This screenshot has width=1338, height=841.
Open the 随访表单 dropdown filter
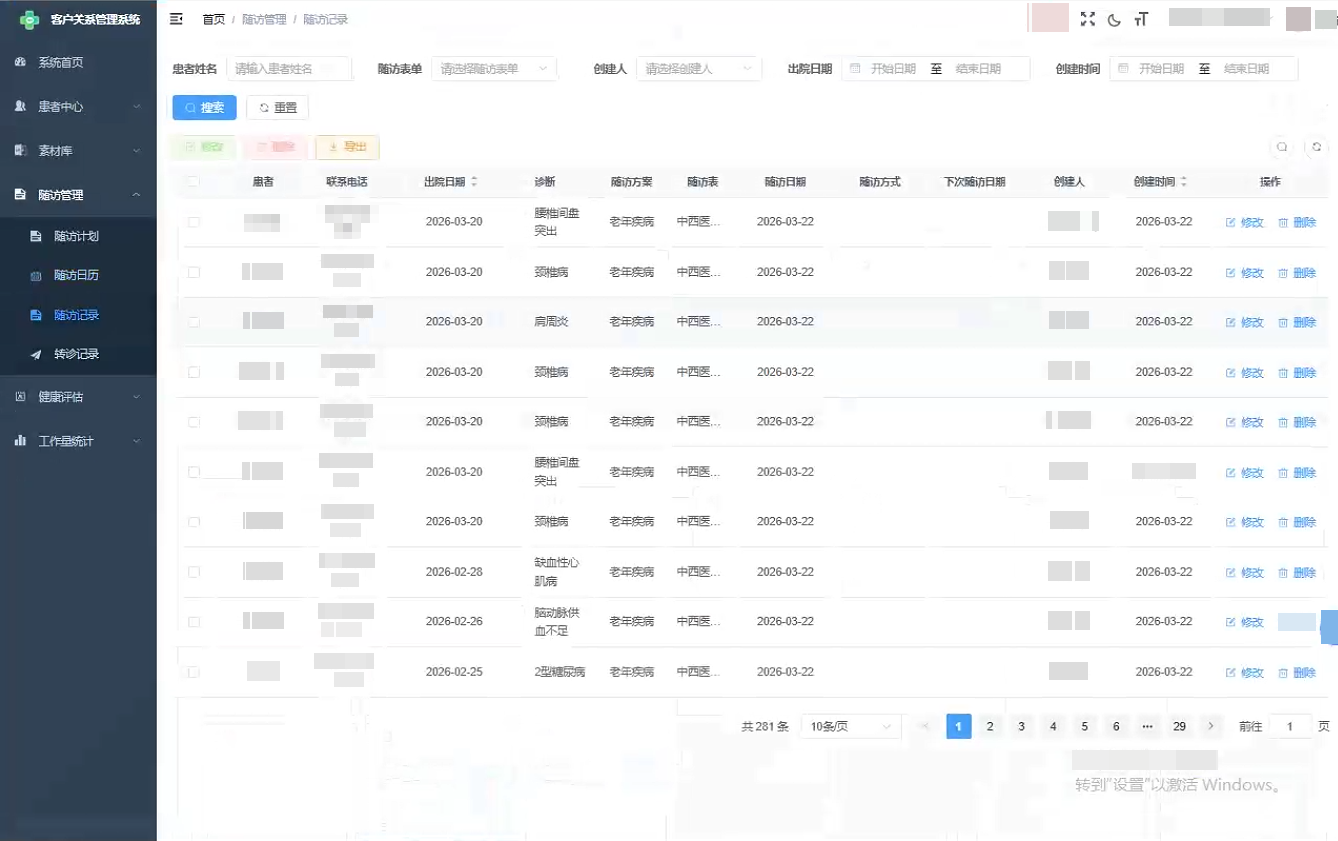[x=494, y=69]
